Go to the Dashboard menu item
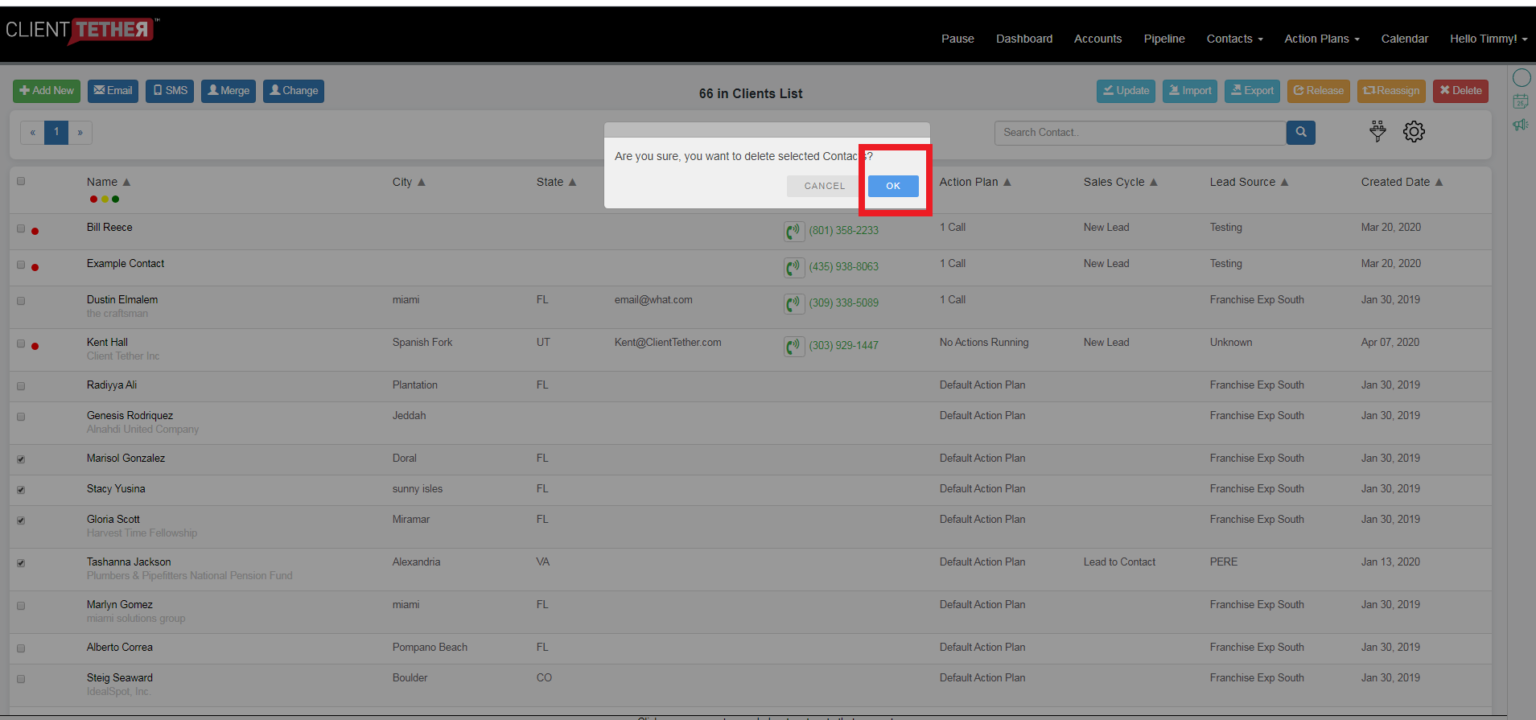 (x=1024, y=38)
